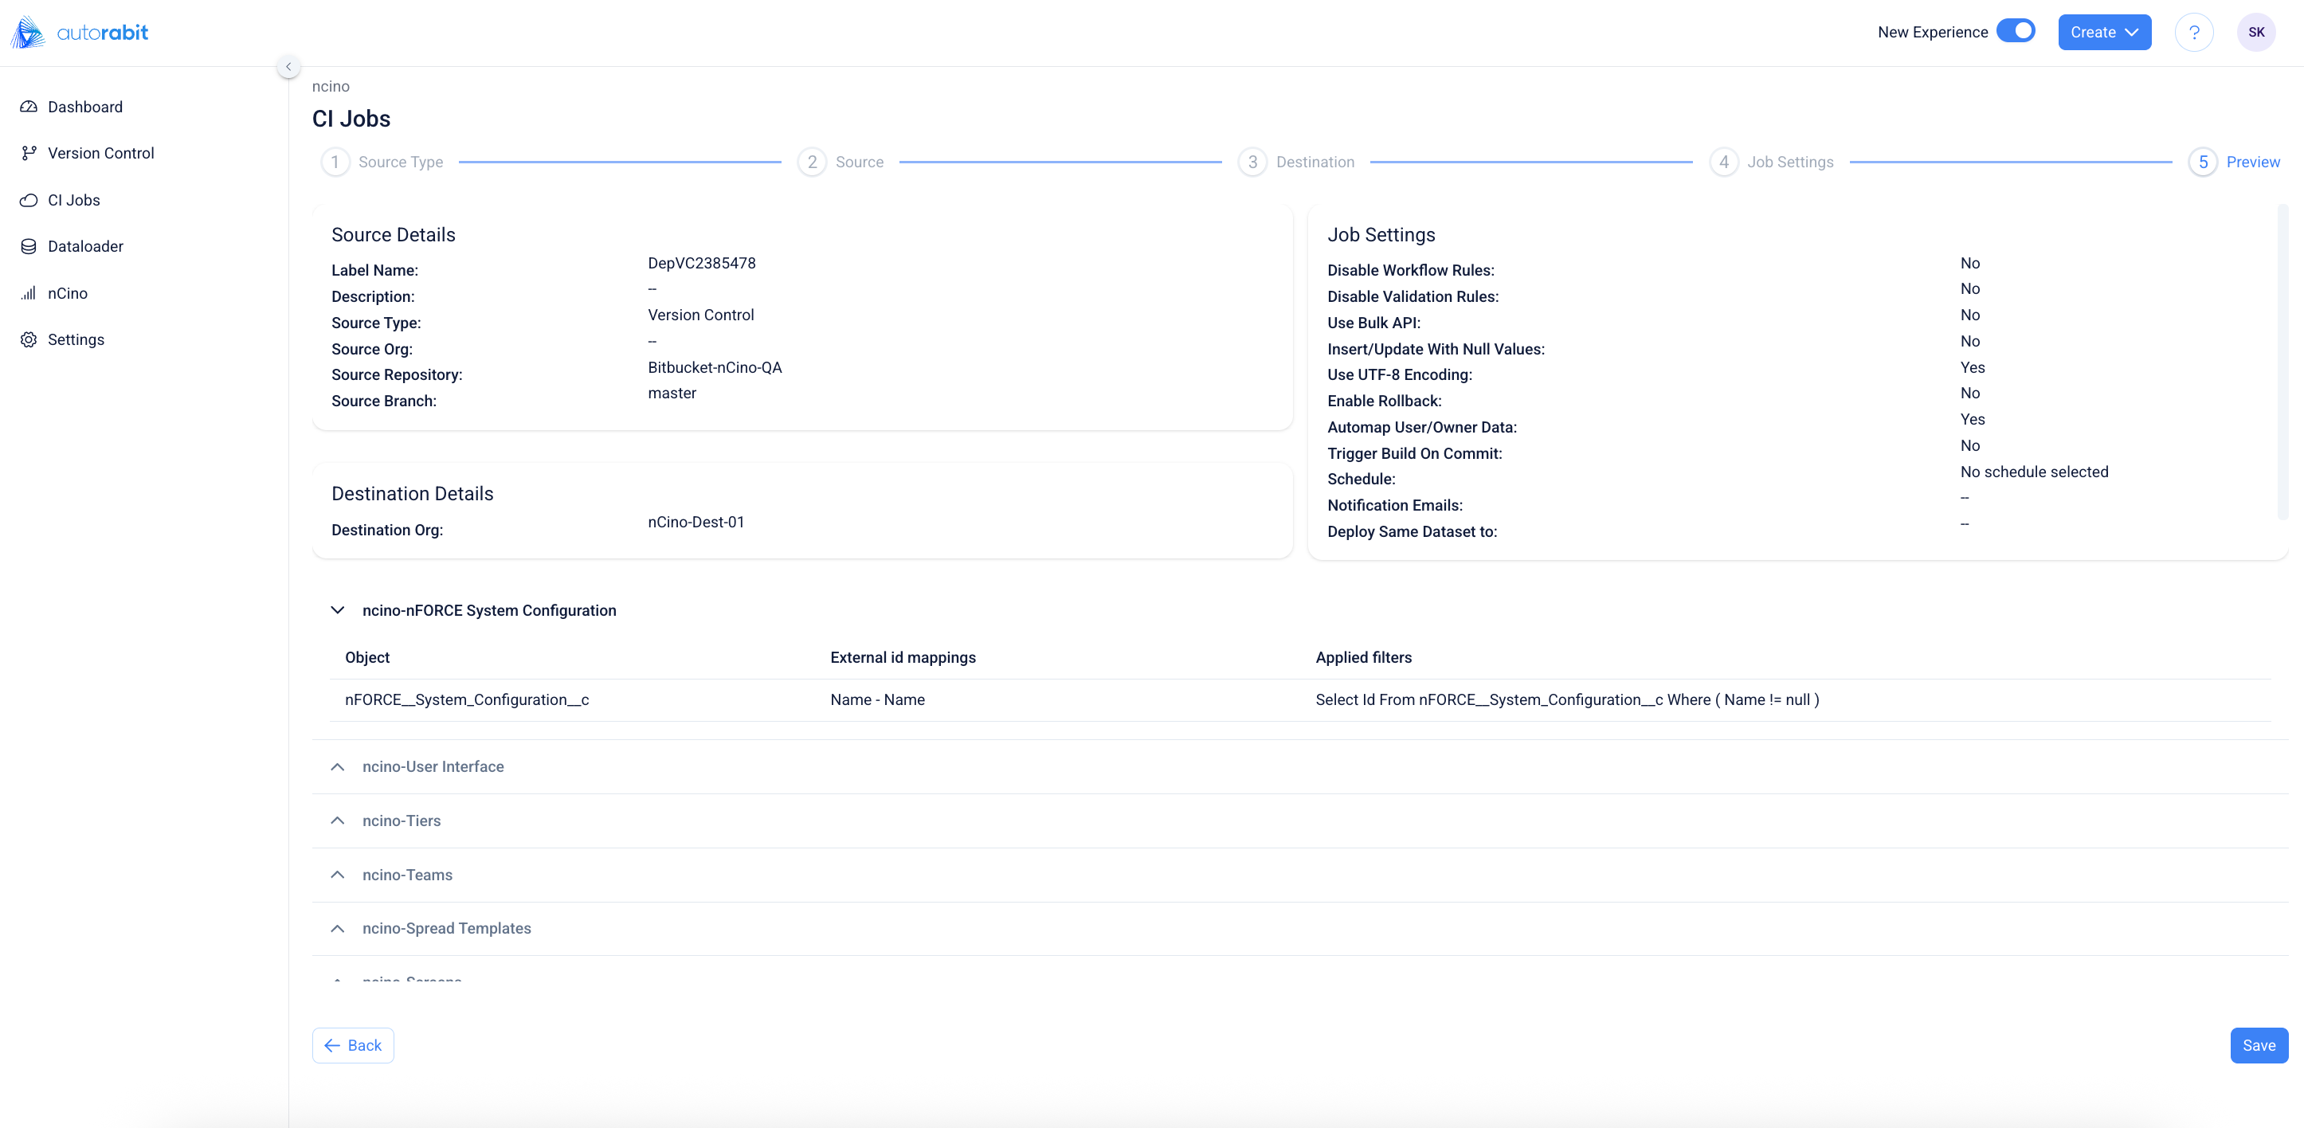The width and height of the screenshot is (2304, 1128).
Task: Click the Settings gear icon
Action: (x=29, y=340)
